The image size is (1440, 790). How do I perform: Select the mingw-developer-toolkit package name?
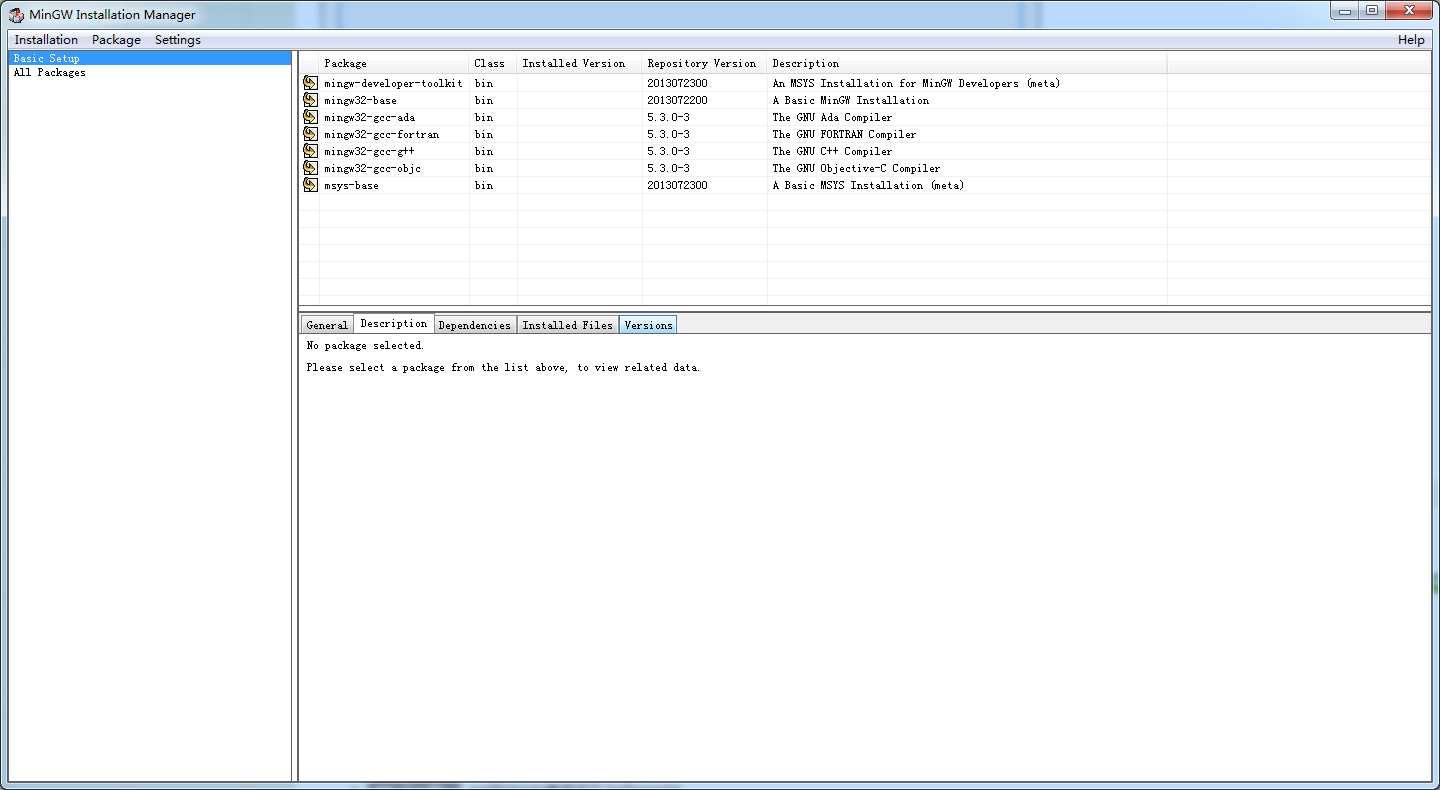click(x=393, y=83)
